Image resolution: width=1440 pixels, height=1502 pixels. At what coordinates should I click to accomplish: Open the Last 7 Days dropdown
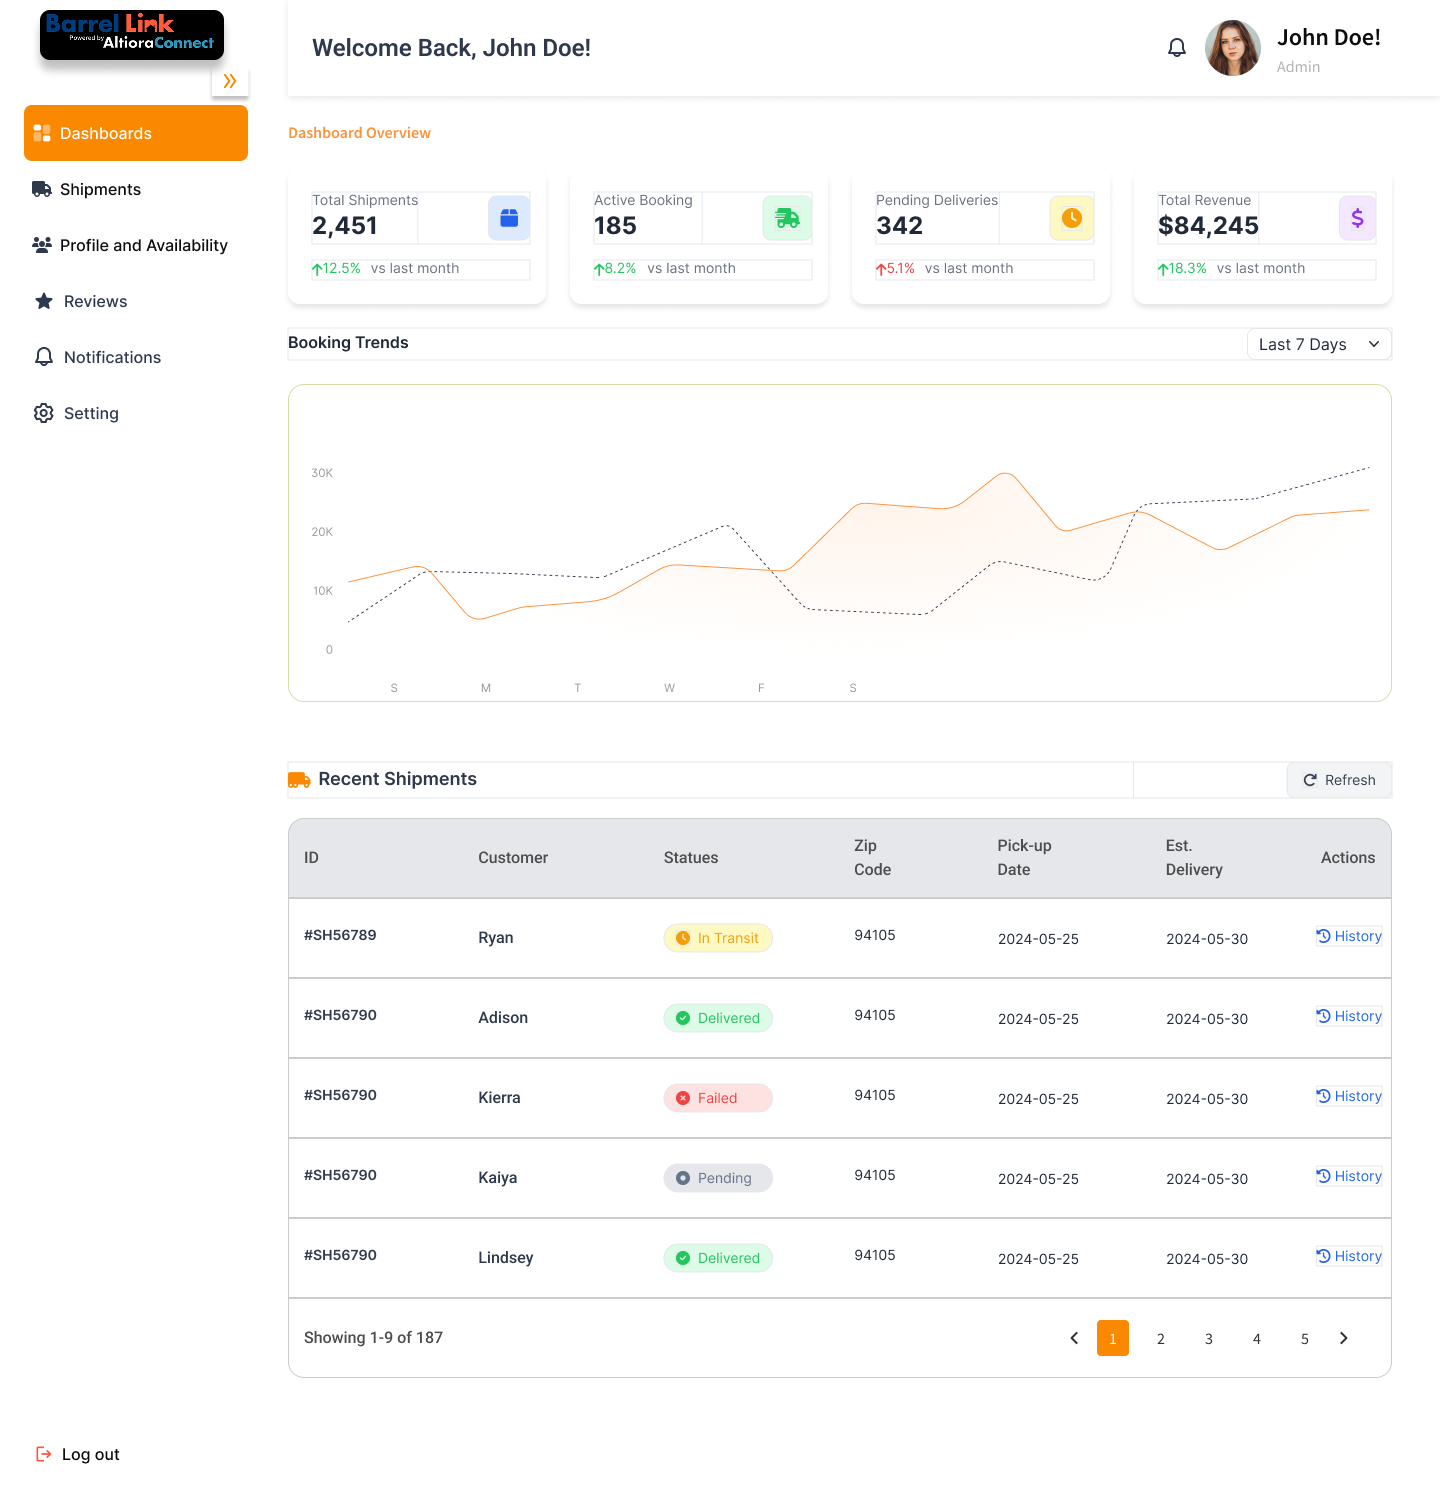pyautogui.click(x=1318, y=344)
